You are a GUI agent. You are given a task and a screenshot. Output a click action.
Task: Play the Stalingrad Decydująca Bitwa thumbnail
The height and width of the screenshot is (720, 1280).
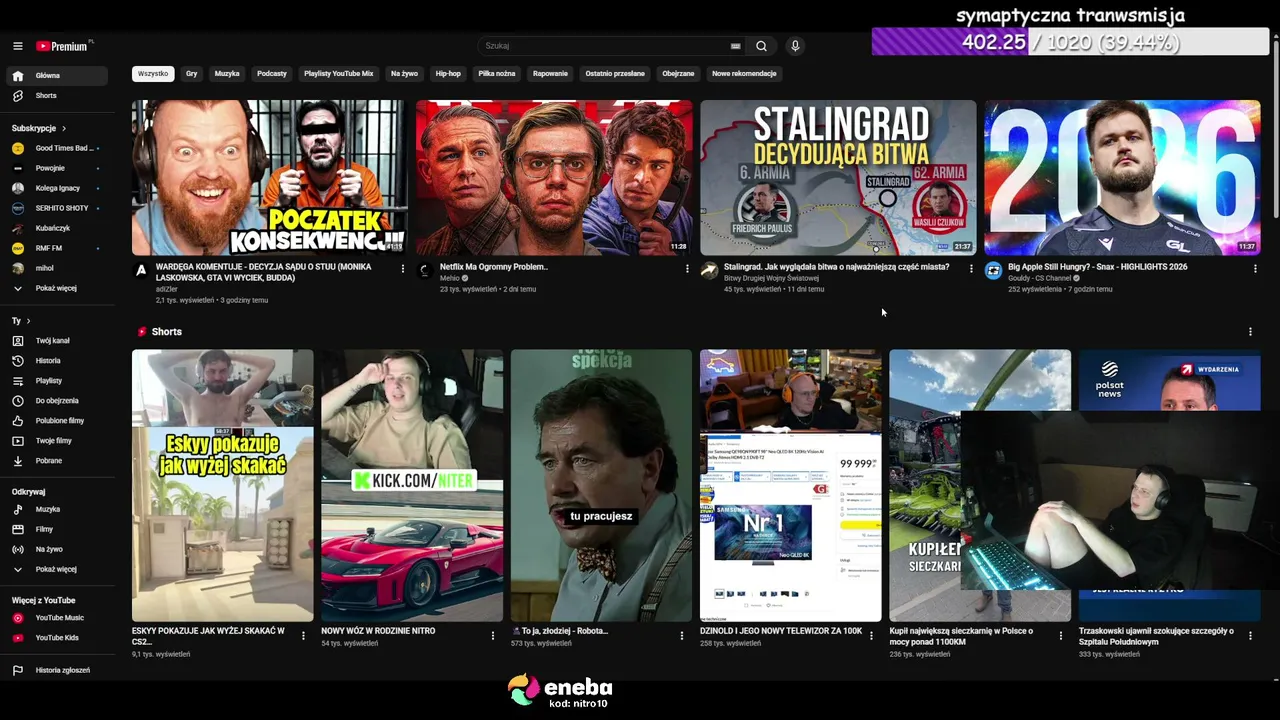[838, 178]
